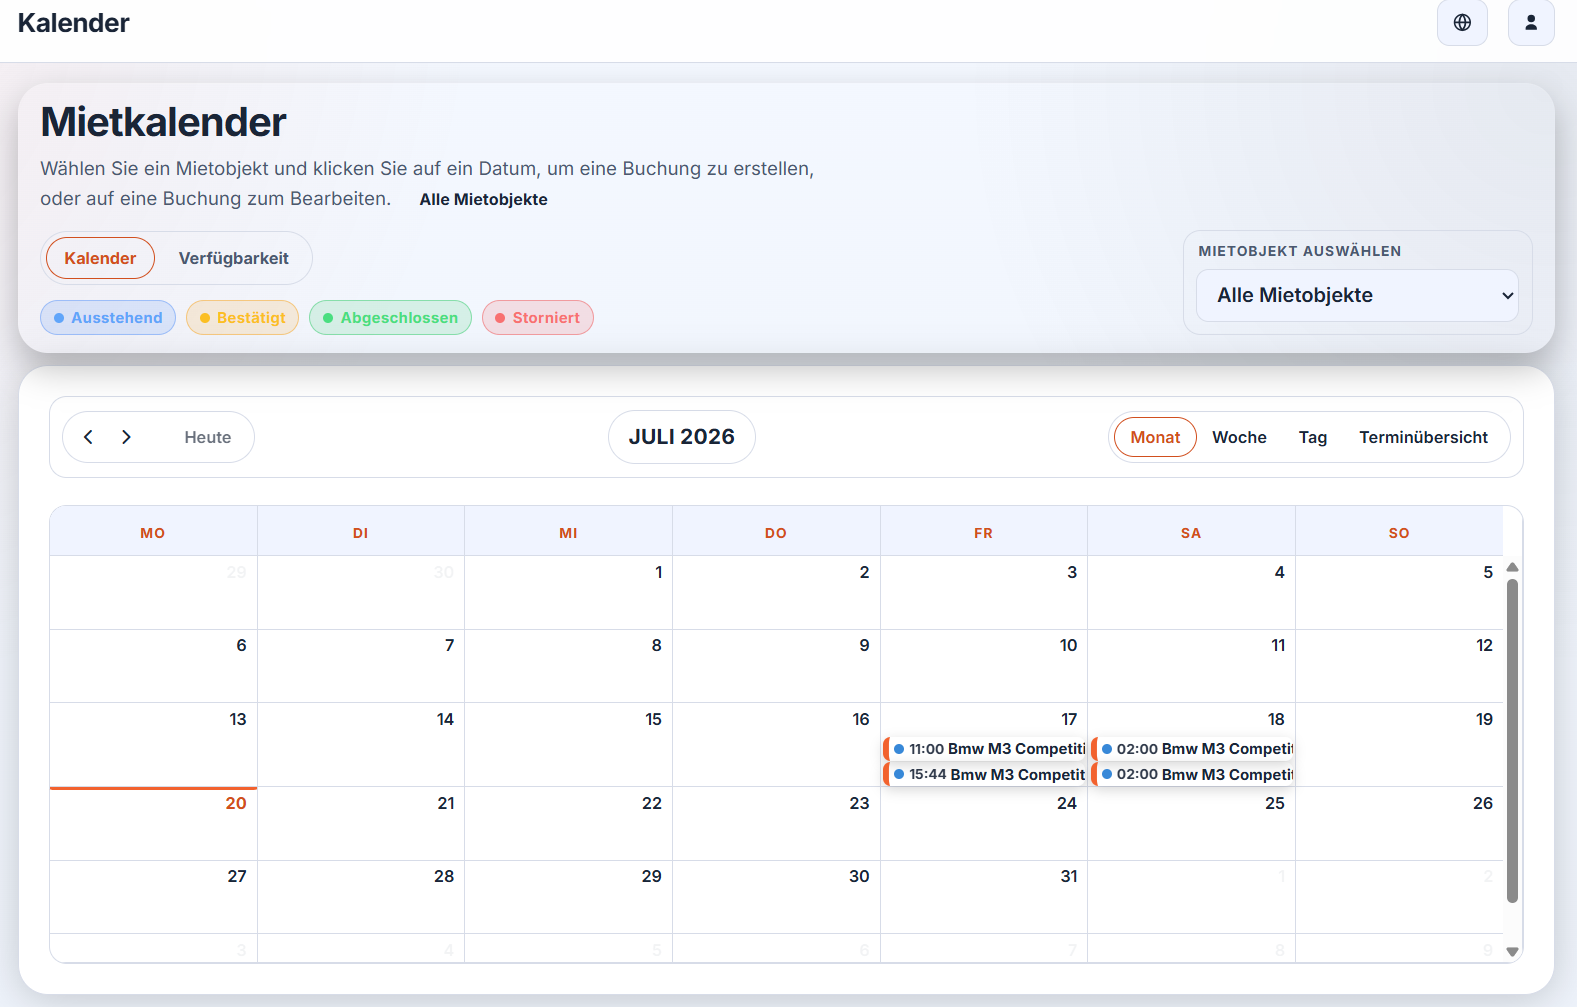Image resolution: width=1577 pixels, height=1007 pixels.
Task: Go to next month arrow
Action: 126,437
